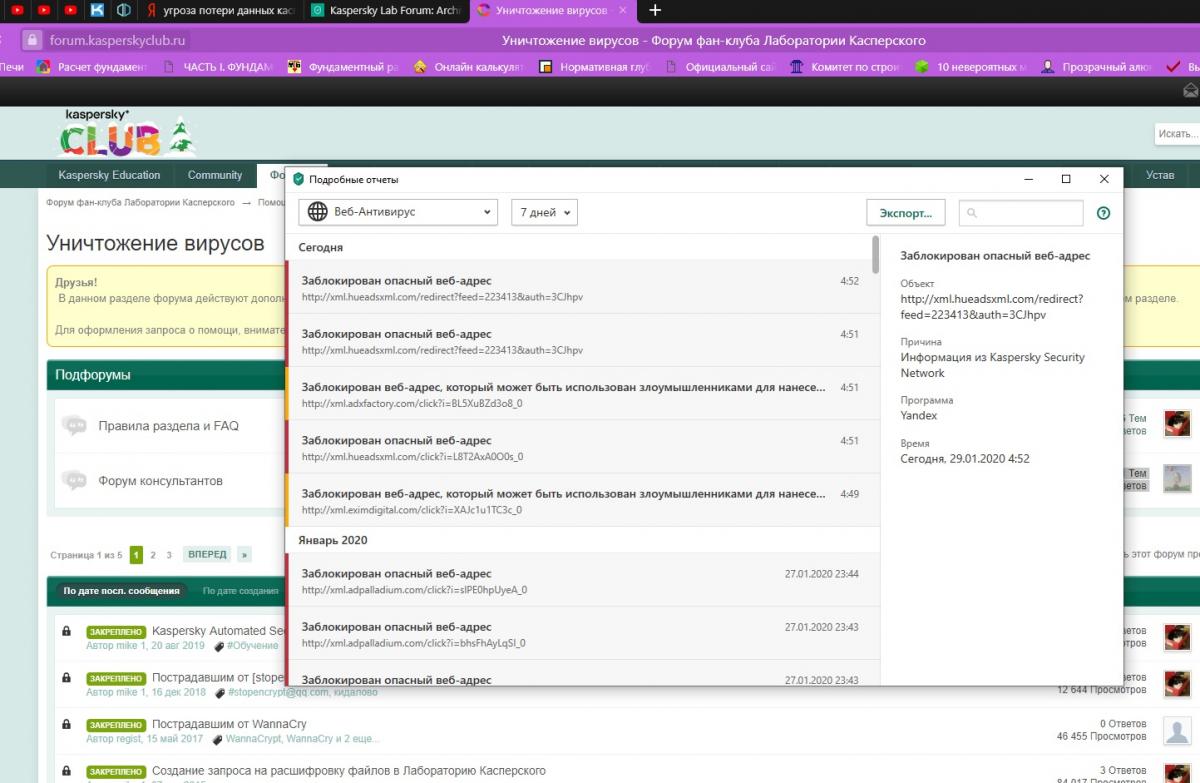Open the Kaspersky Education menu item

[109, 175]
